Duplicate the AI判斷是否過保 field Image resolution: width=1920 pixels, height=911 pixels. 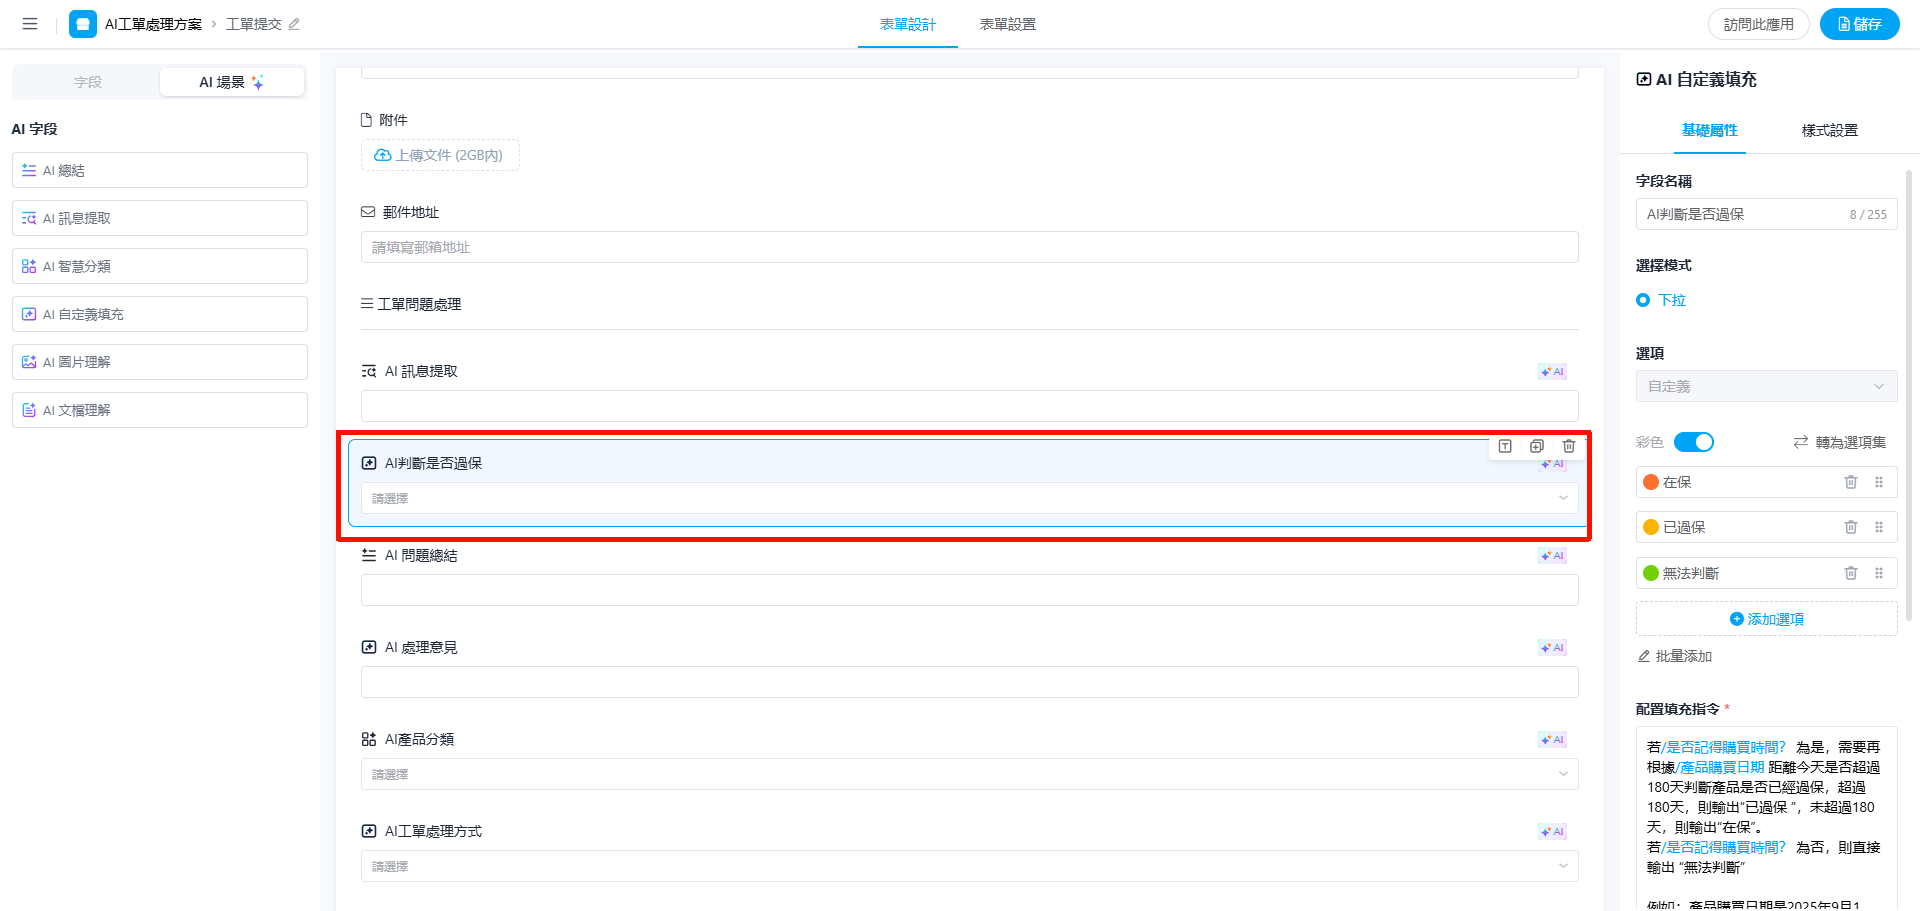tap(1537, 446)
